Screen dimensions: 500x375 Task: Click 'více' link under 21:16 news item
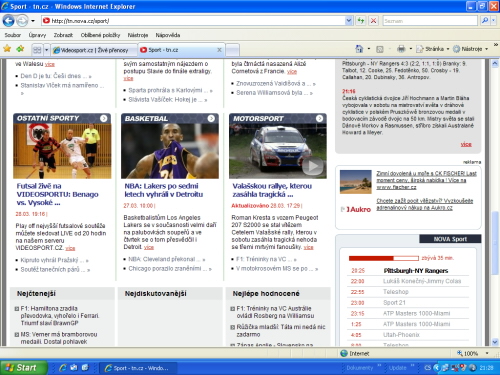[466, 144]
